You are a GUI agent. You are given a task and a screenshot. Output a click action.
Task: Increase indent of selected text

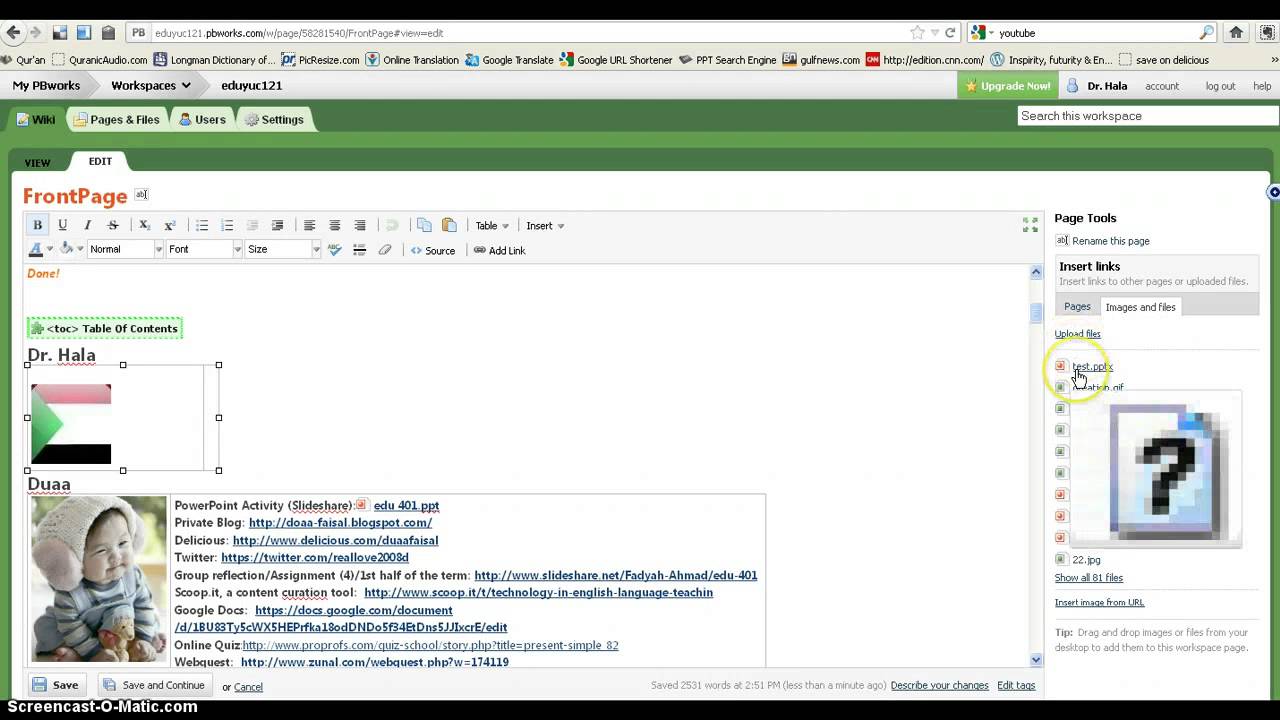coord(277,225)
